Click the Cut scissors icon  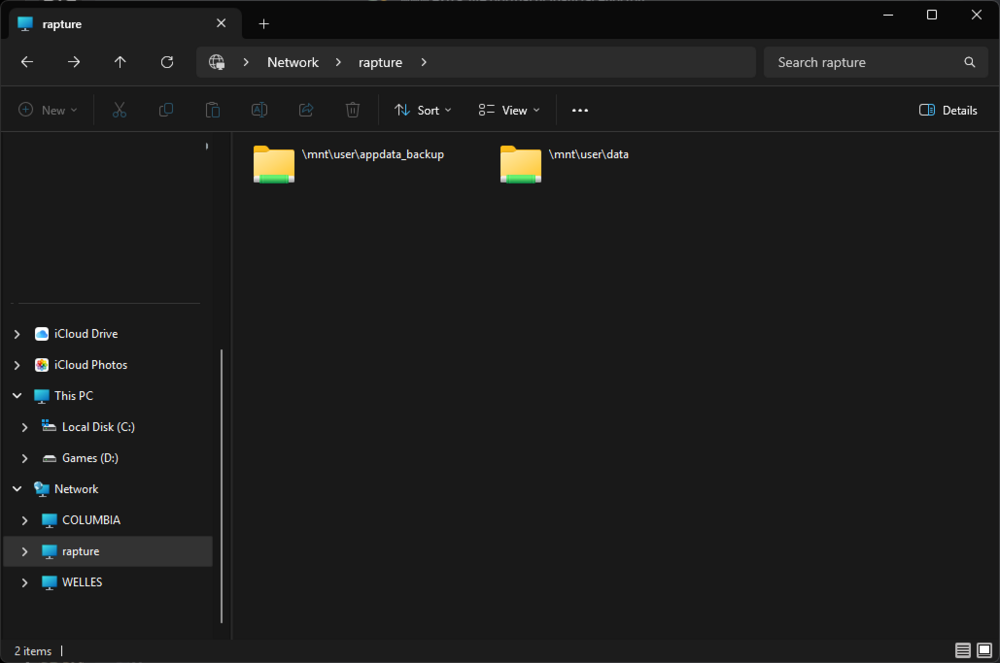coord(119,110)
